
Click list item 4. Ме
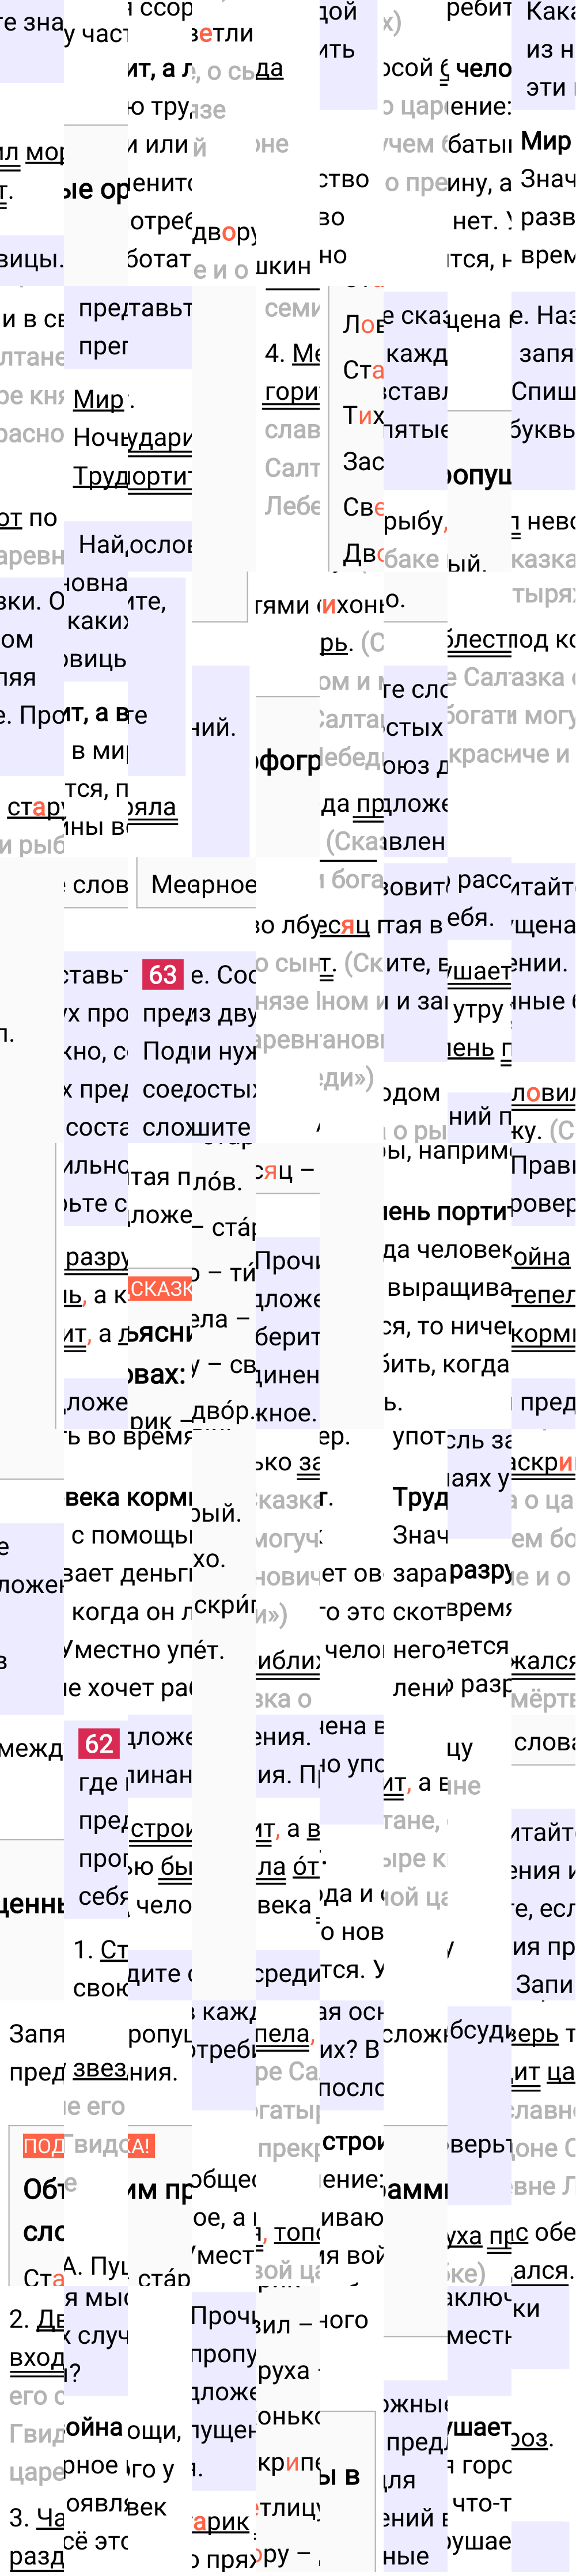click(292, 353)
